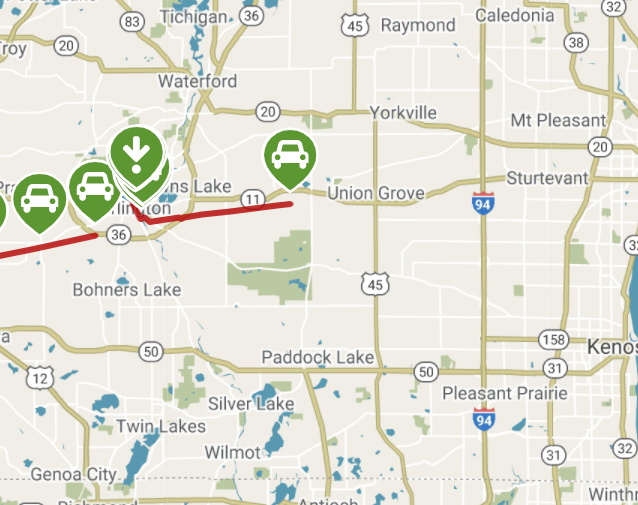The image size is (638, 505).
Task: Click the Route 11 shield on the red route
Action: (x=253, y=199)
